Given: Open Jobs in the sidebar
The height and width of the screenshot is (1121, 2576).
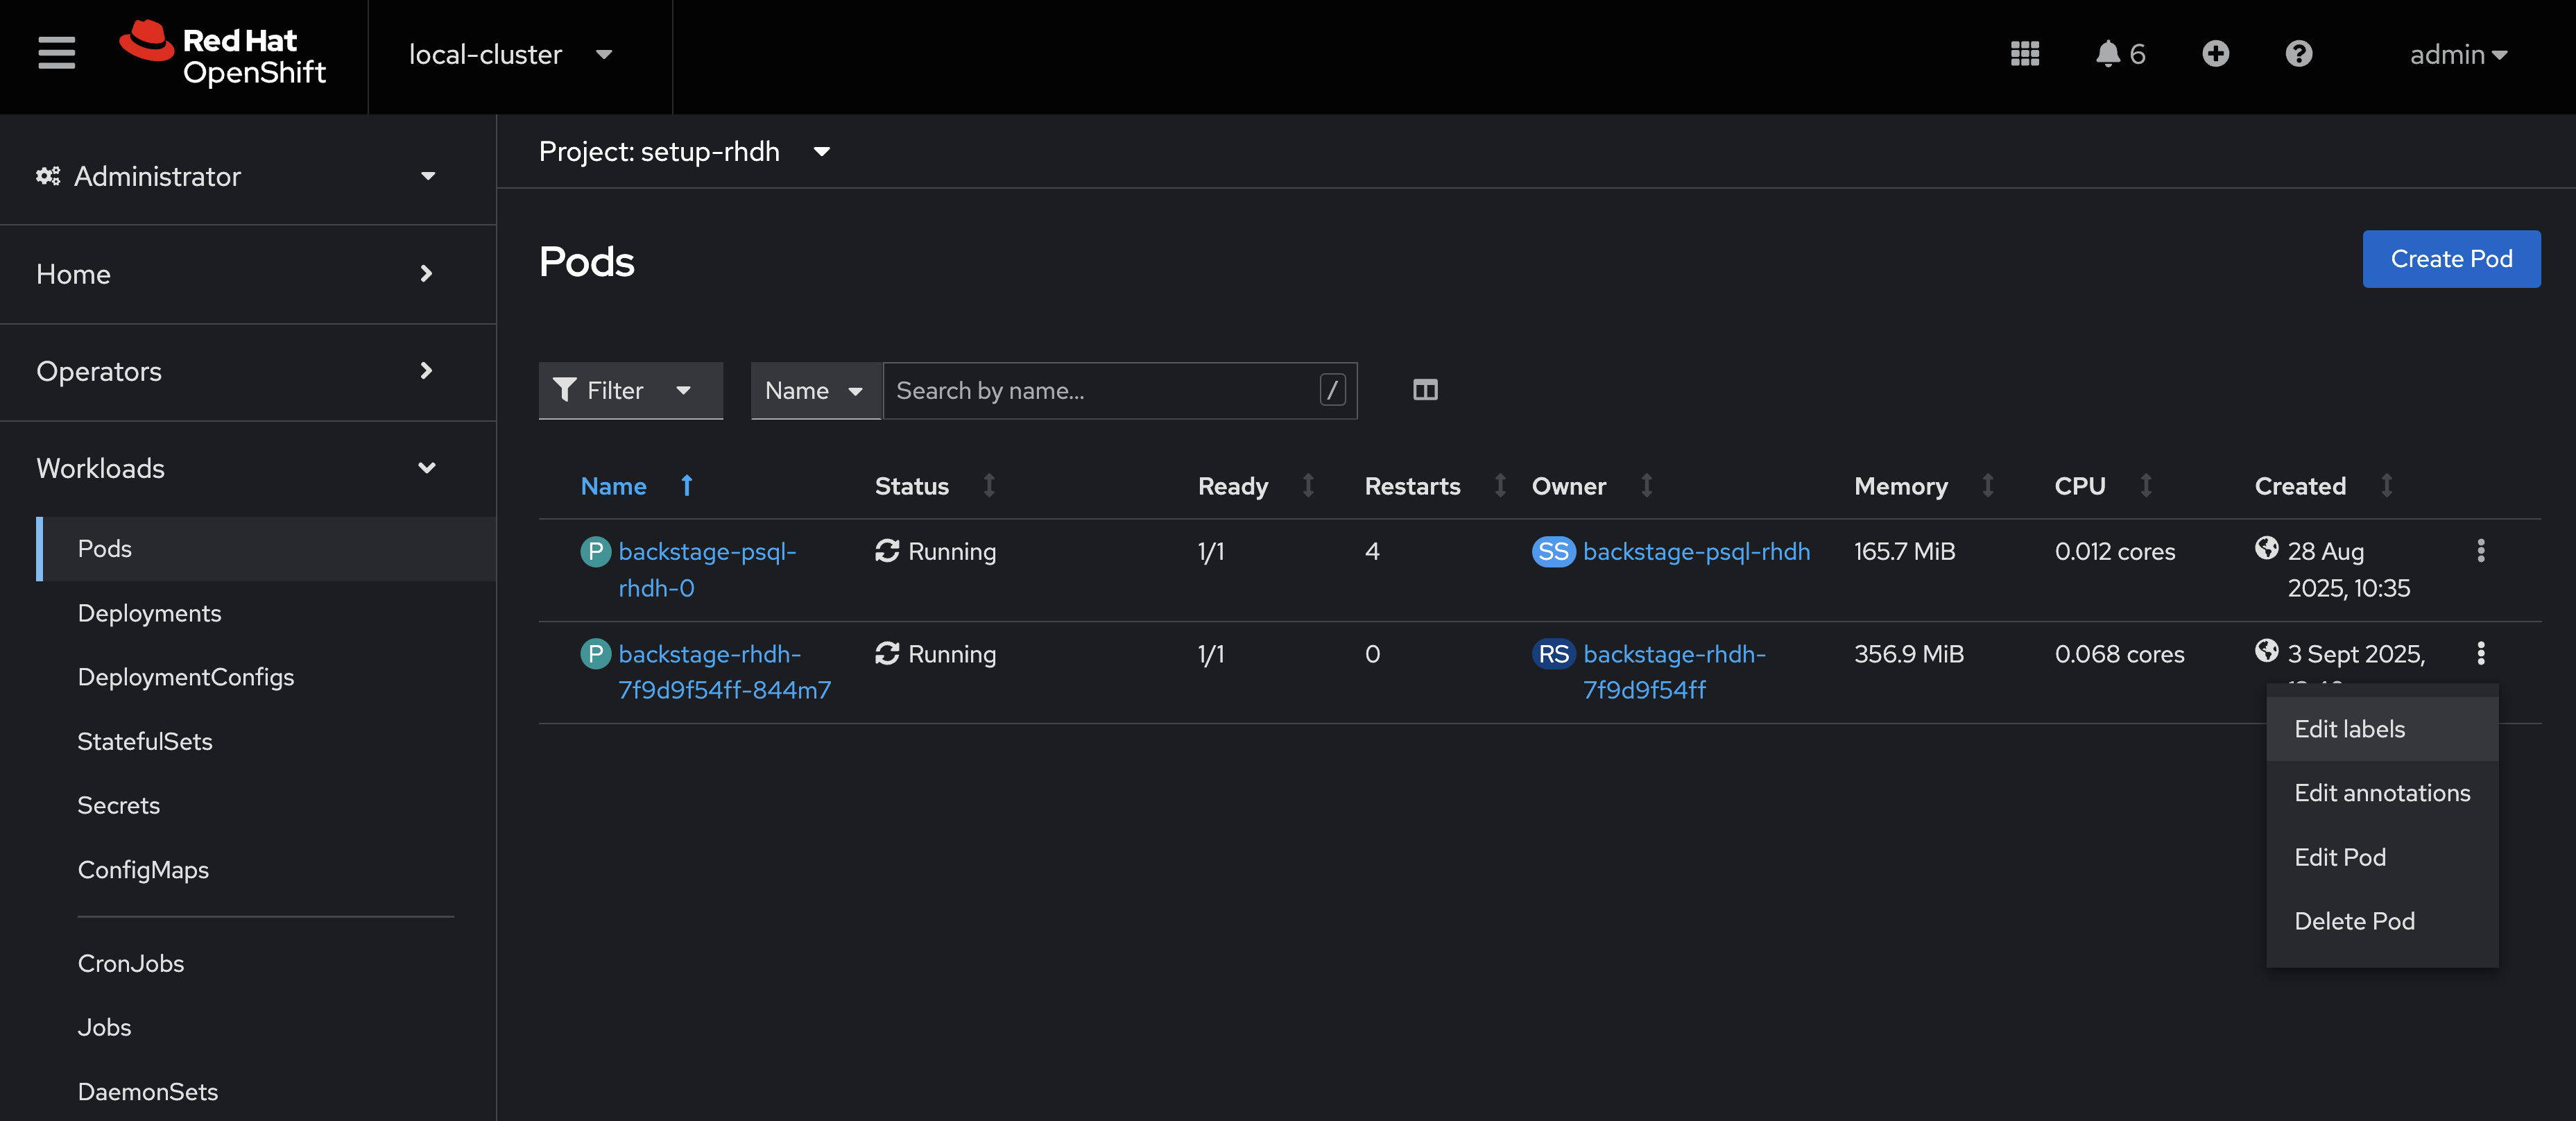Looking at the screenshot, I should click(266, 1027).
